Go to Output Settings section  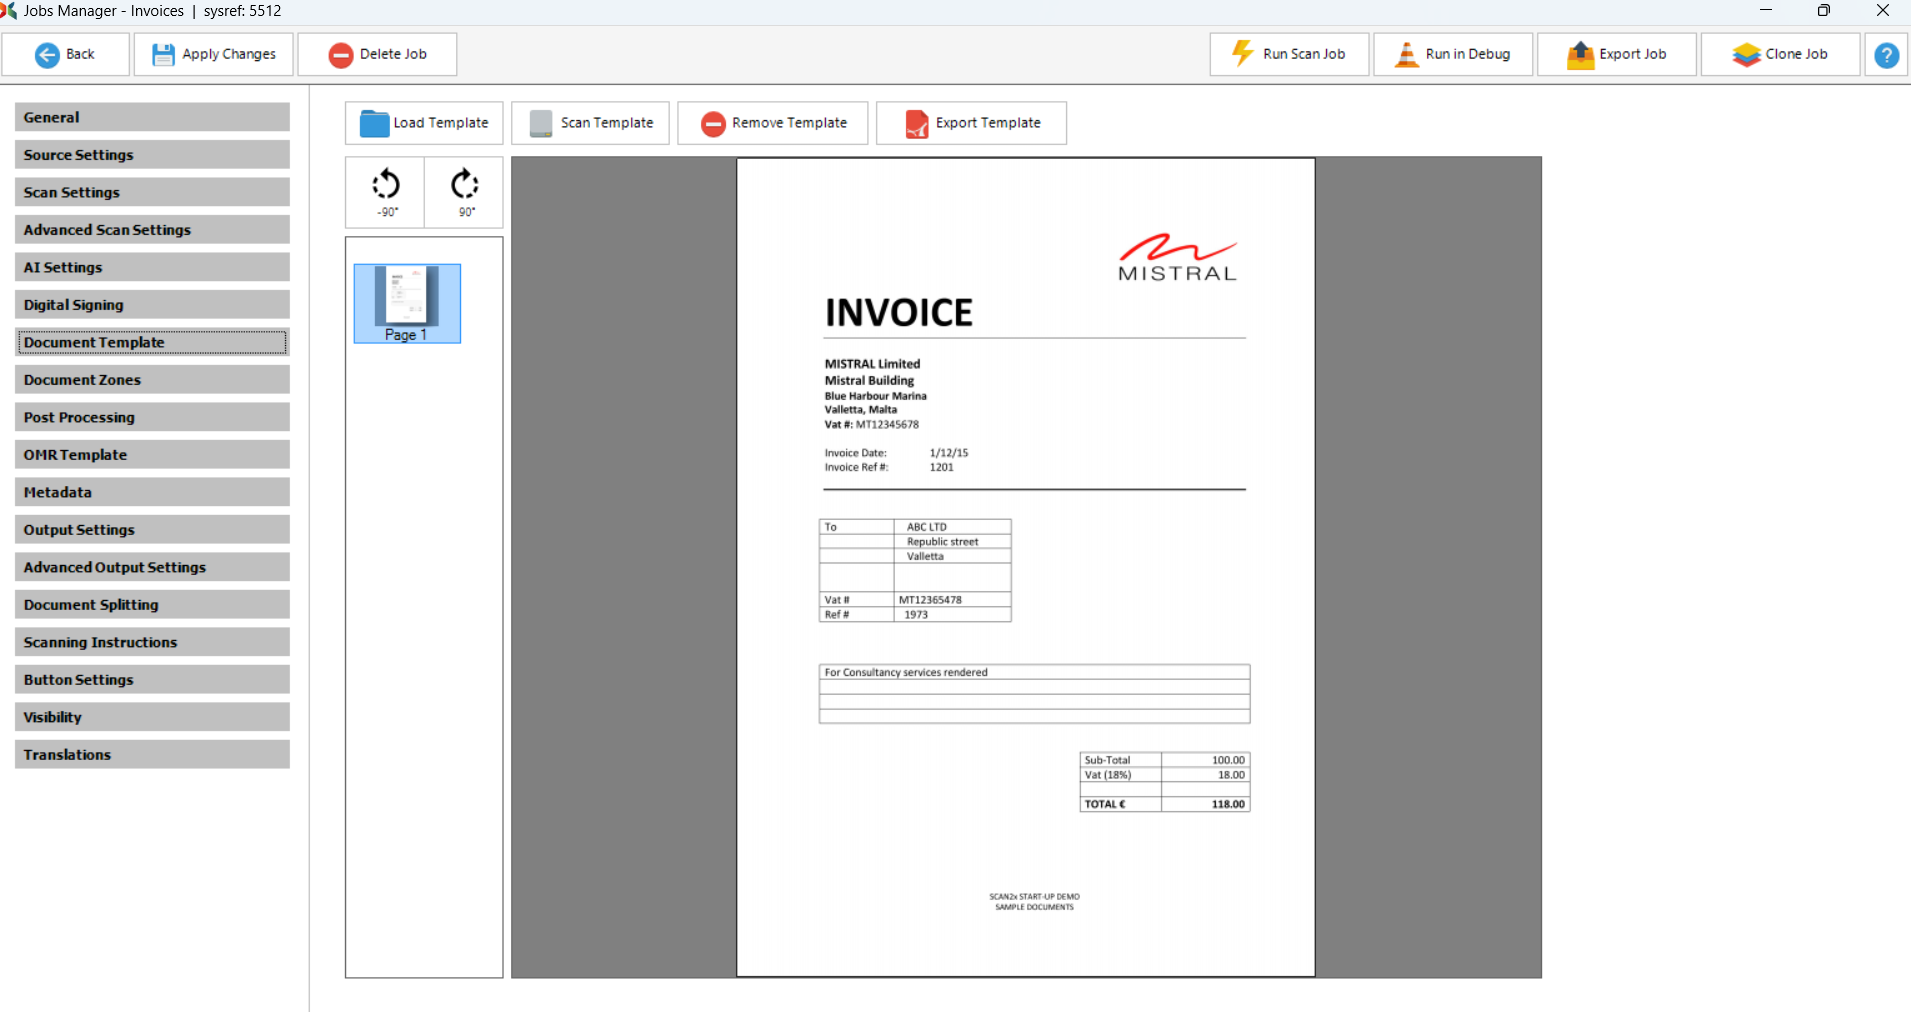152,530
